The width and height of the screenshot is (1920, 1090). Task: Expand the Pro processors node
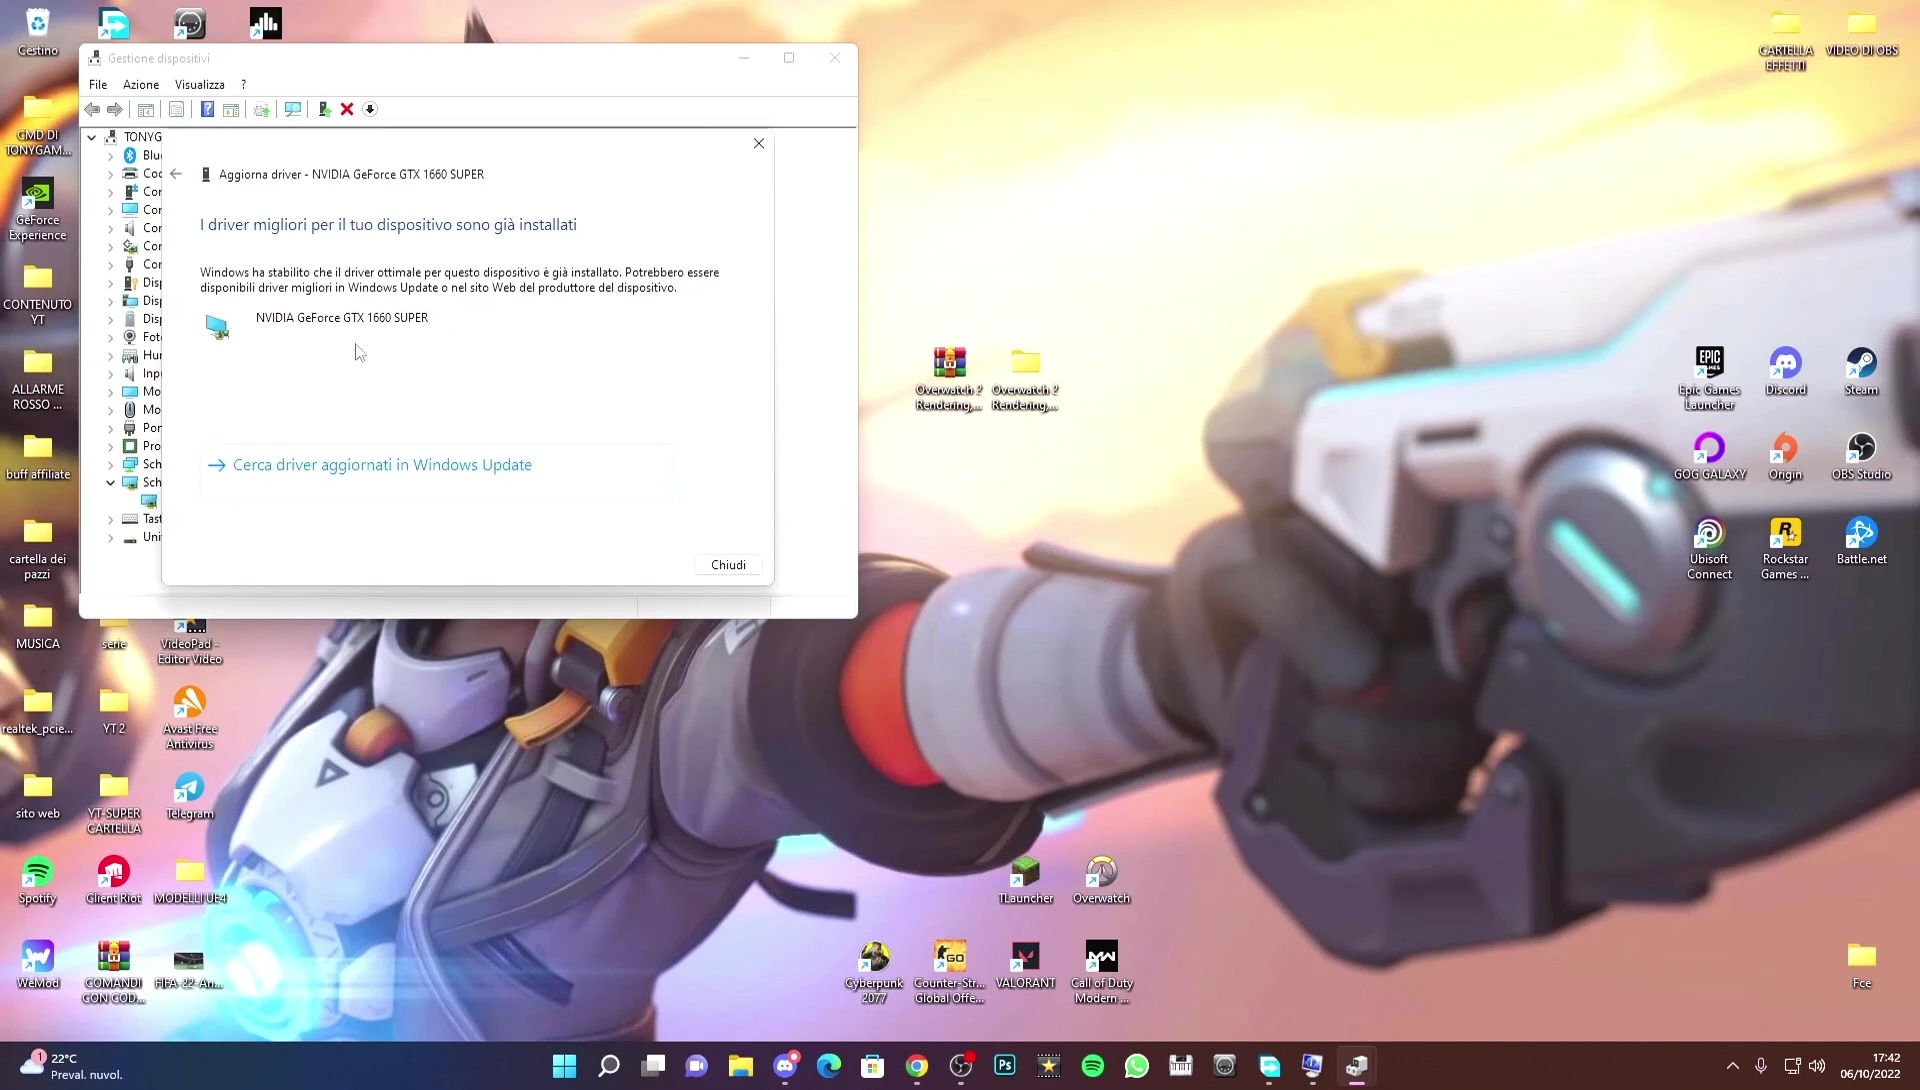(110, 447)
